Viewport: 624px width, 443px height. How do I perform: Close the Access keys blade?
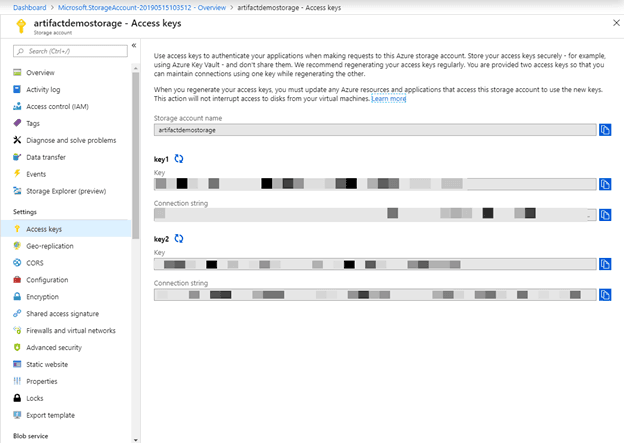click(611, 23)
